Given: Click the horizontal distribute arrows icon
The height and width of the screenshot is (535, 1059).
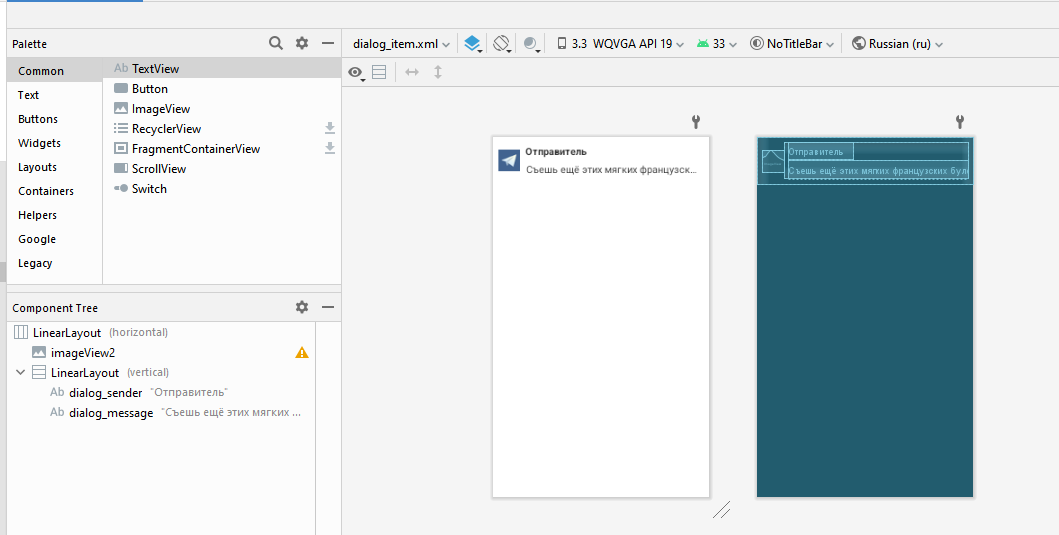Looking at the screenshot, I should tap(412, 72).
